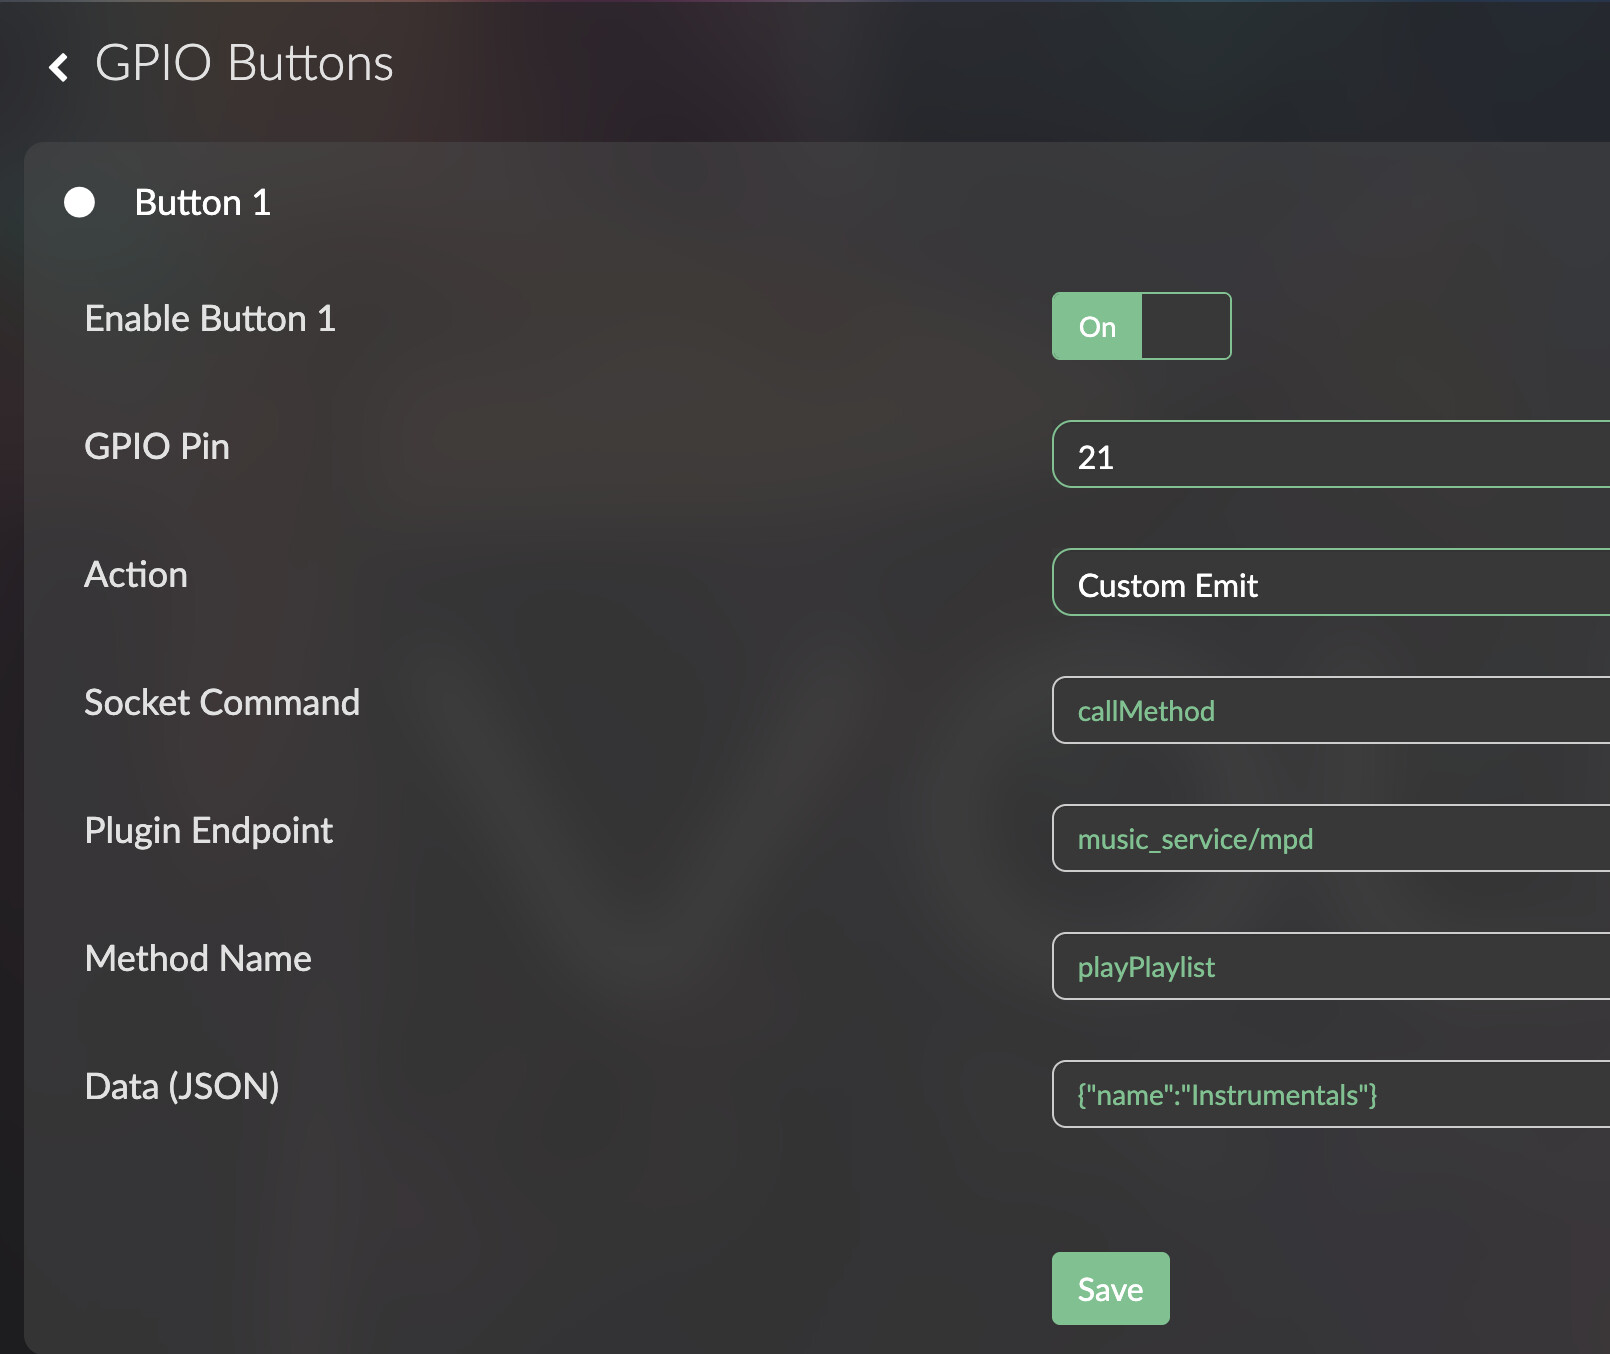Click the Action label text

[136, 575]
